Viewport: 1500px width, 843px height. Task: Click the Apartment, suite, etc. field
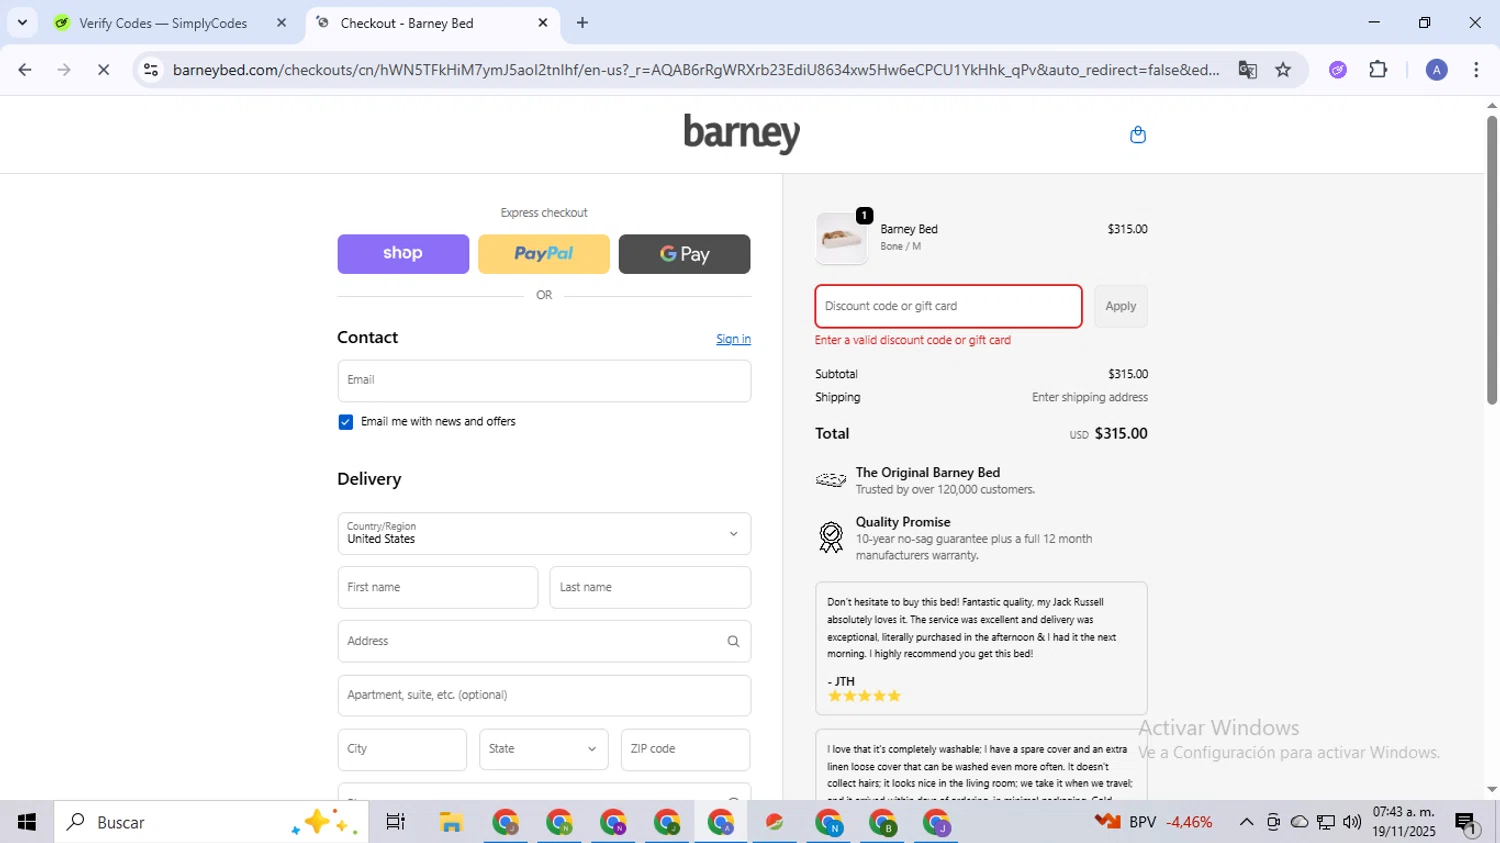tap(544, 695)
